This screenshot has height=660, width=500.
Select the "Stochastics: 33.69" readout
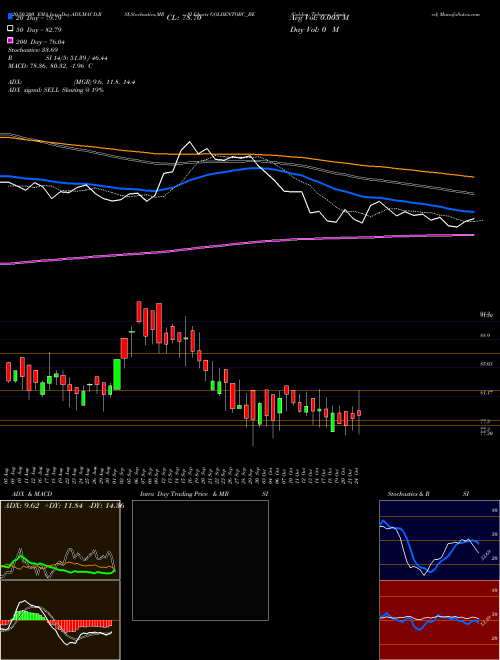[x=31, y=50]
